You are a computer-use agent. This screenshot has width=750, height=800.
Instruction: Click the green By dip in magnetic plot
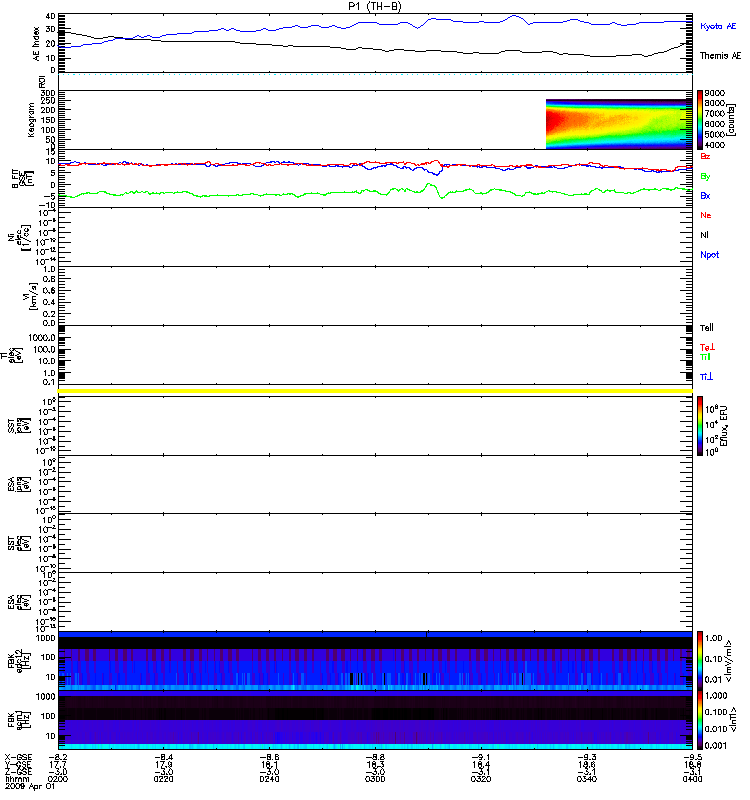[442, 195]
